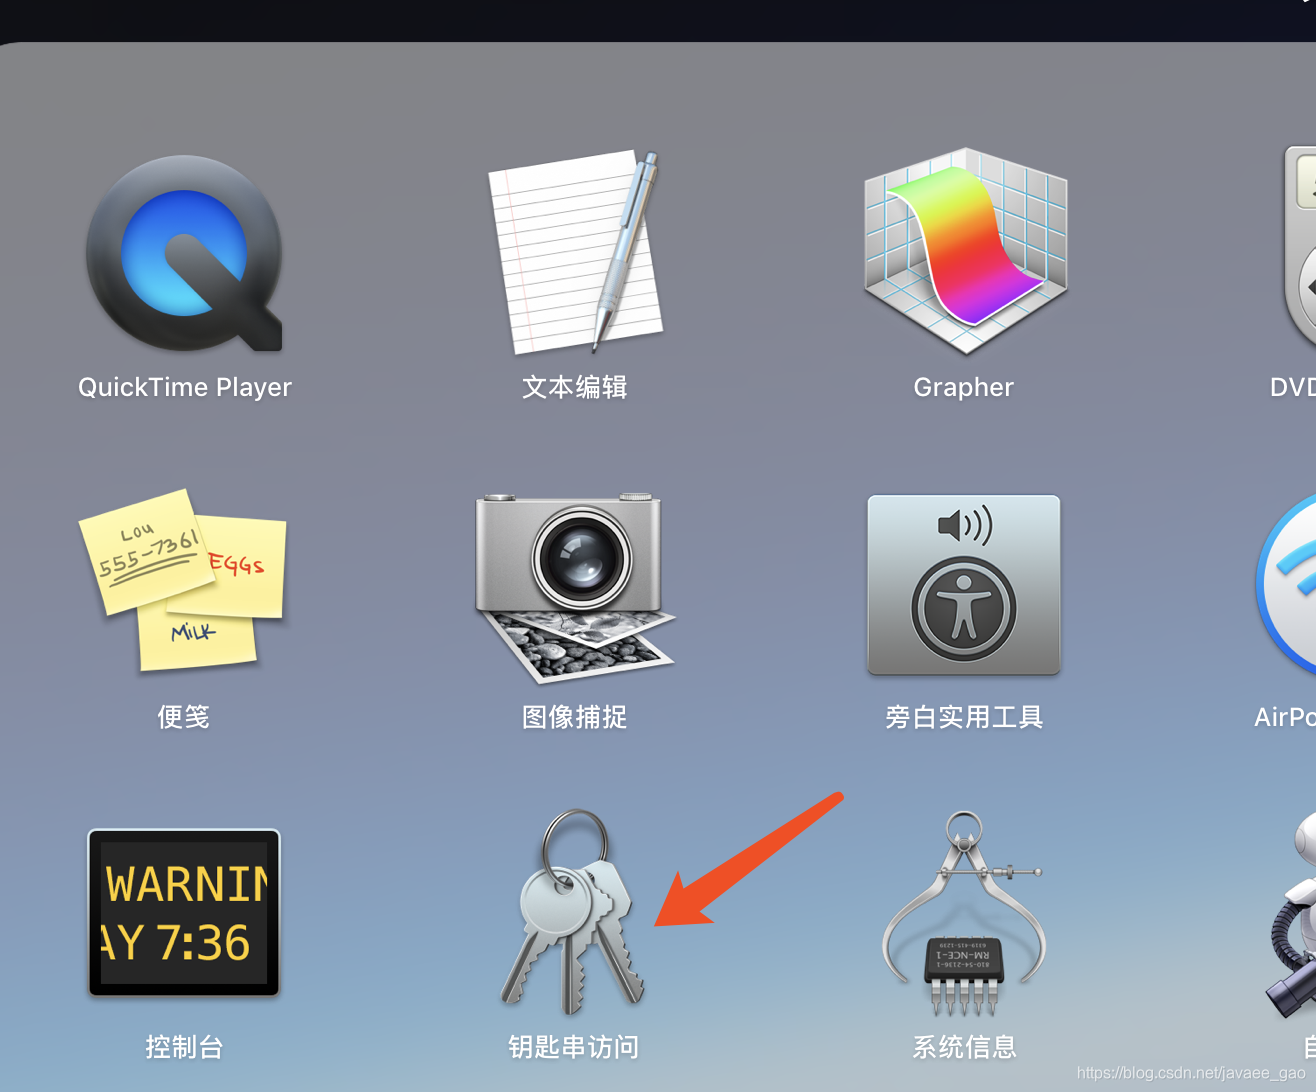
Task: Open the Automator robot icon
Action: (1290, 913)
